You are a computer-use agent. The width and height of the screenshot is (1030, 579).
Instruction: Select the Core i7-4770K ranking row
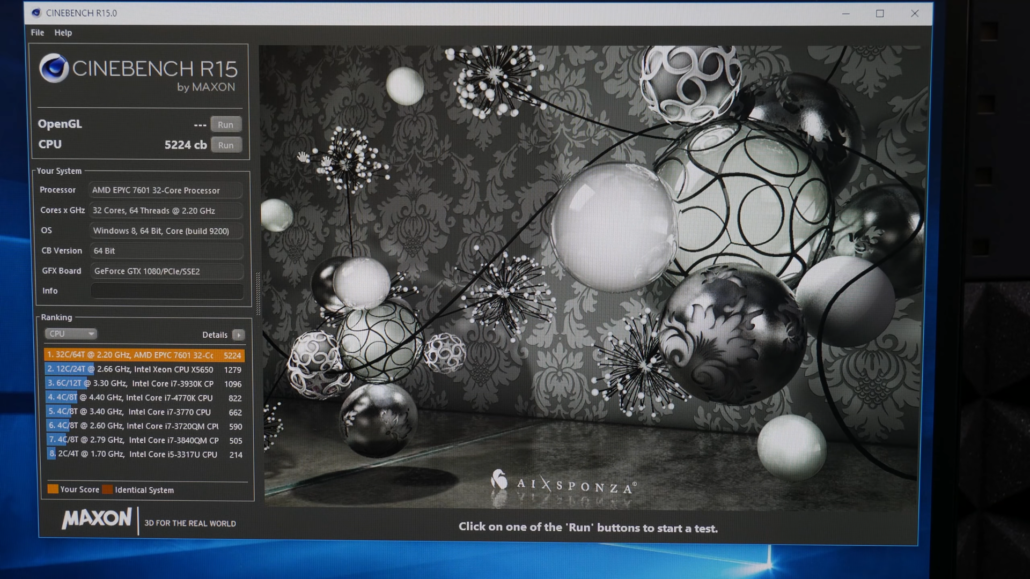(x=144, y=398)
